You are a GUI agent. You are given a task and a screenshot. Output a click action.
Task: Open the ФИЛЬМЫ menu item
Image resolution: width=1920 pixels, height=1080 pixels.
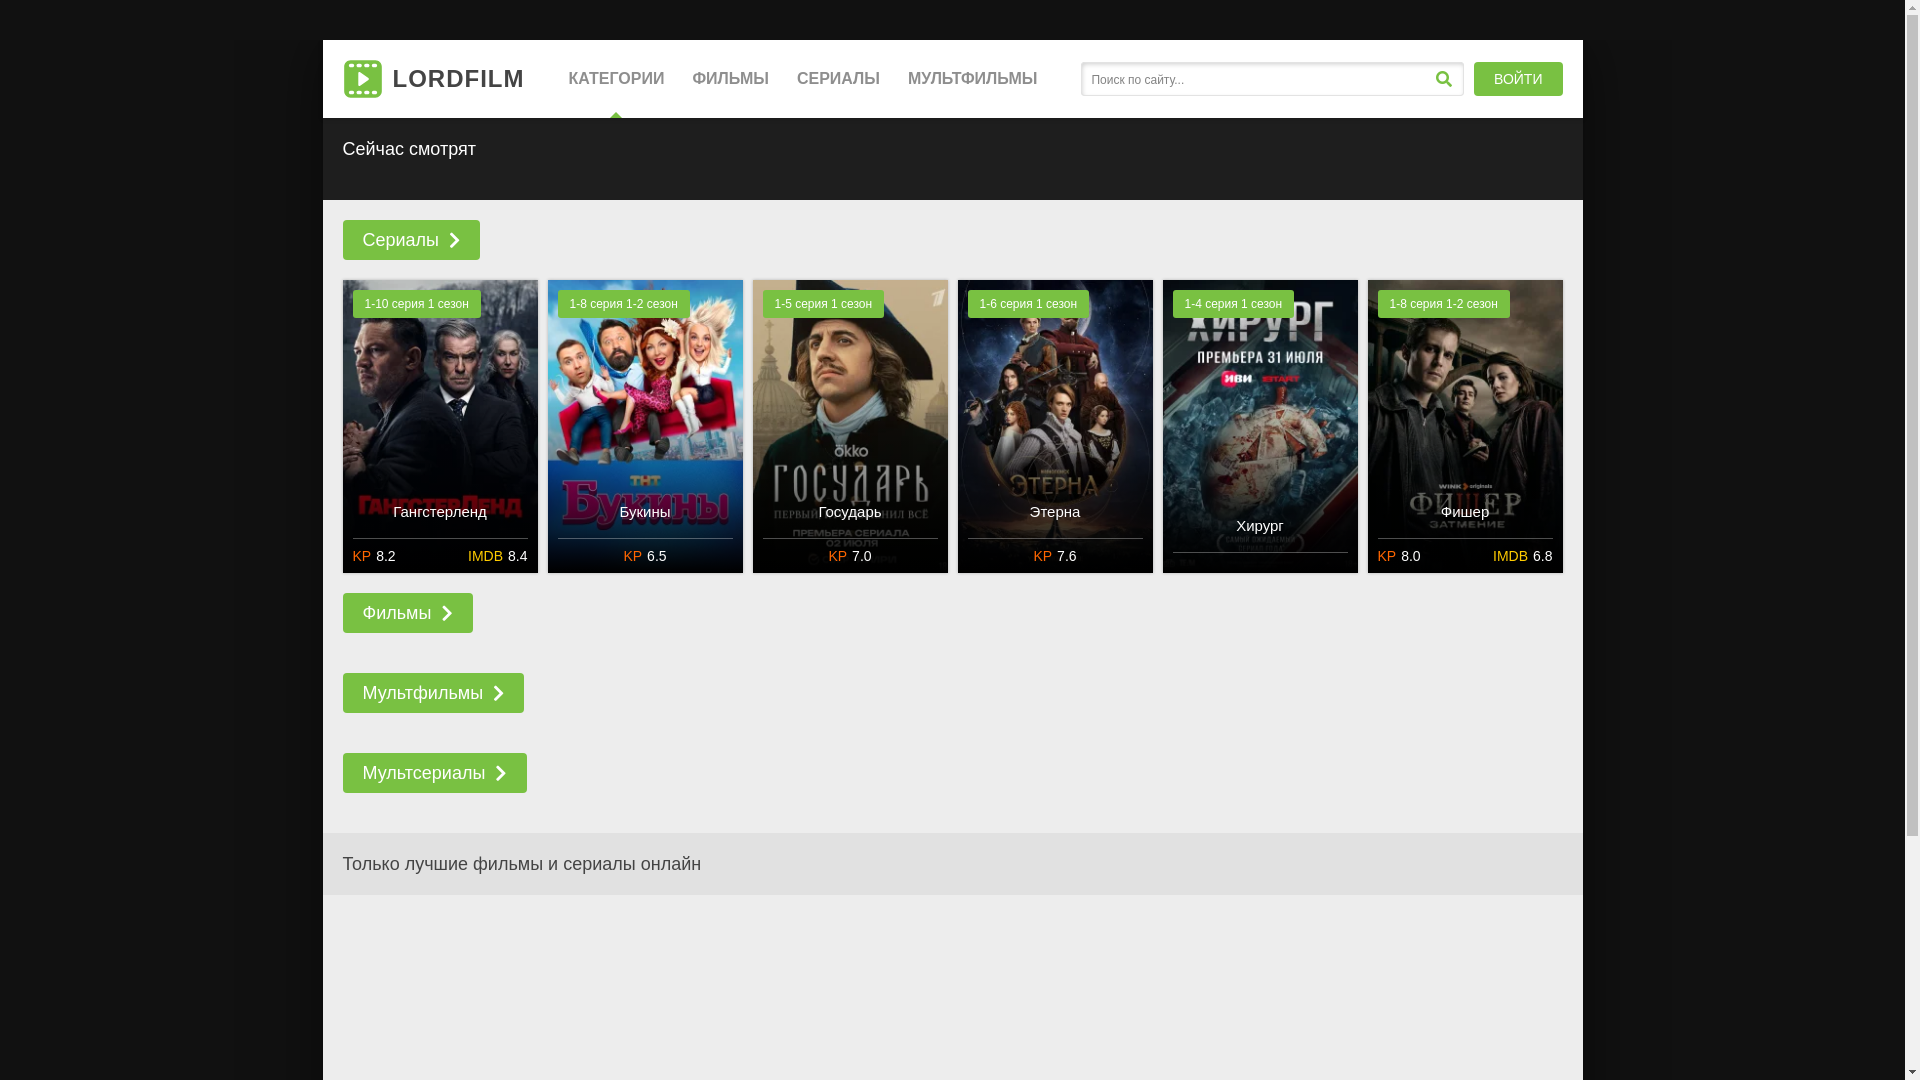tap(730, 79)
